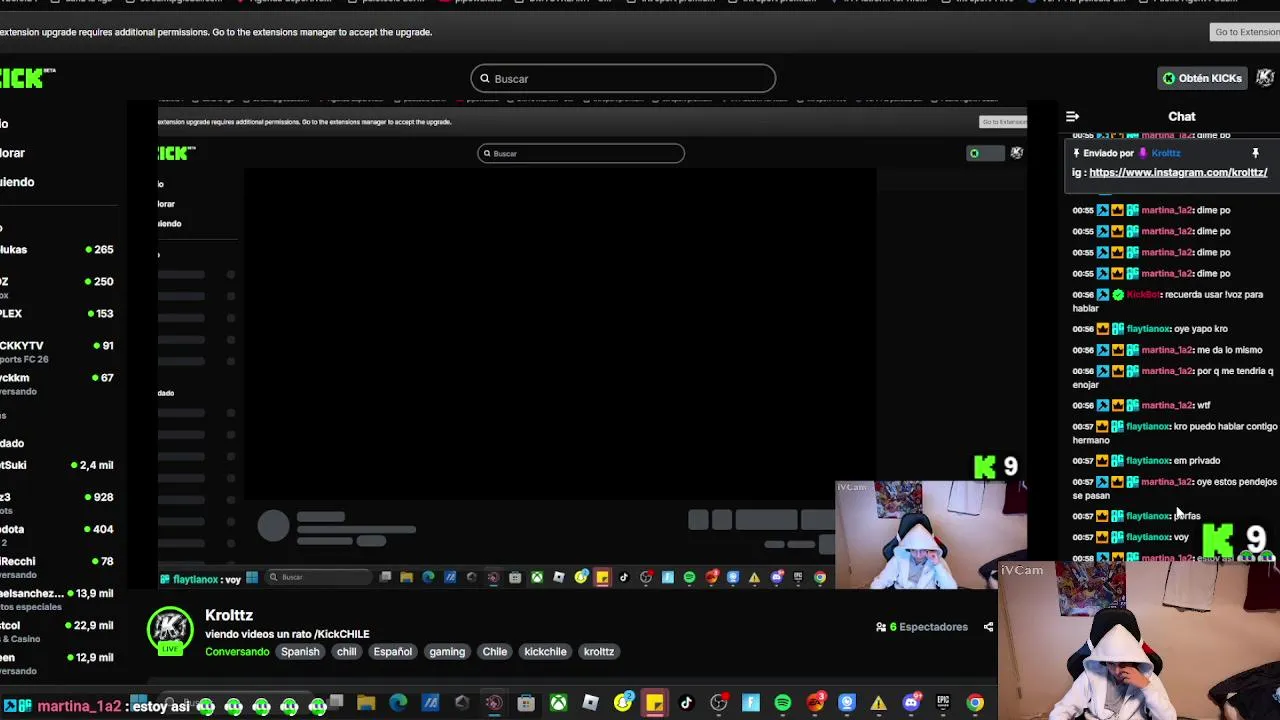Open the share icon beside Espectadores

click(988, 627)
